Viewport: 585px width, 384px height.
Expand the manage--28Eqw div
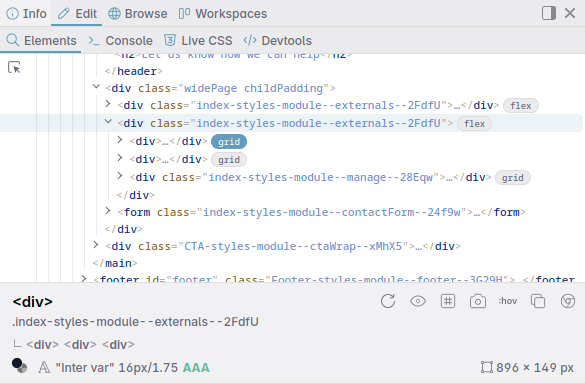click(120, 175)
